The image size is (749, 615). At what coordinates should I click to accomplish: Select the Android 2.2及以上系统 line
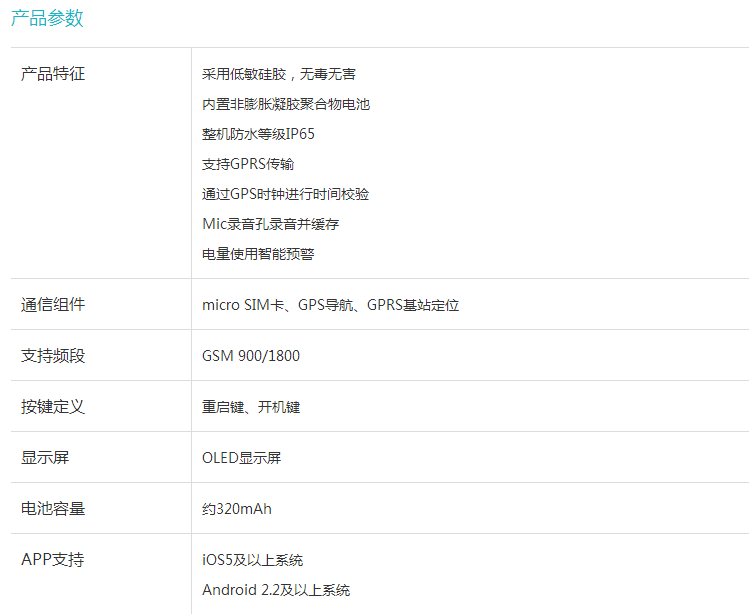[x=276, y=590]
